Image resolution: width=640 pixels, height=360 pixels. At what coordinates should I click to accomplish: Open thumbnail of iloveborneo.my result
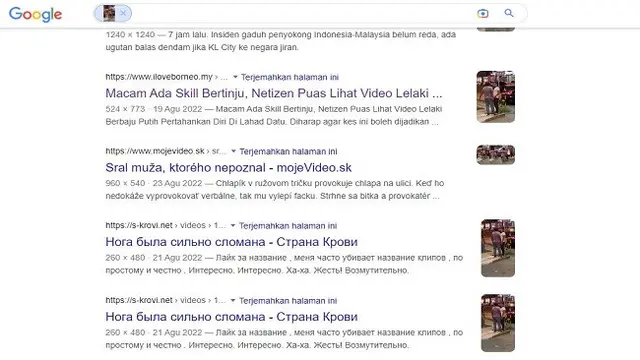click(x=496, y=97)
